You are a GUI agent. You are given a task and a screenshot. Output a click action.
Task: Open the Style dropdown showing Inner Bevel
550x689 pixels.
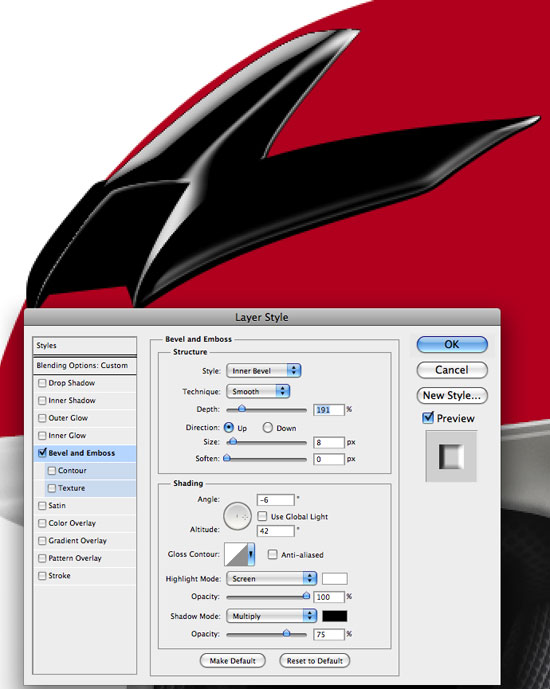click(x=264, y=370)
